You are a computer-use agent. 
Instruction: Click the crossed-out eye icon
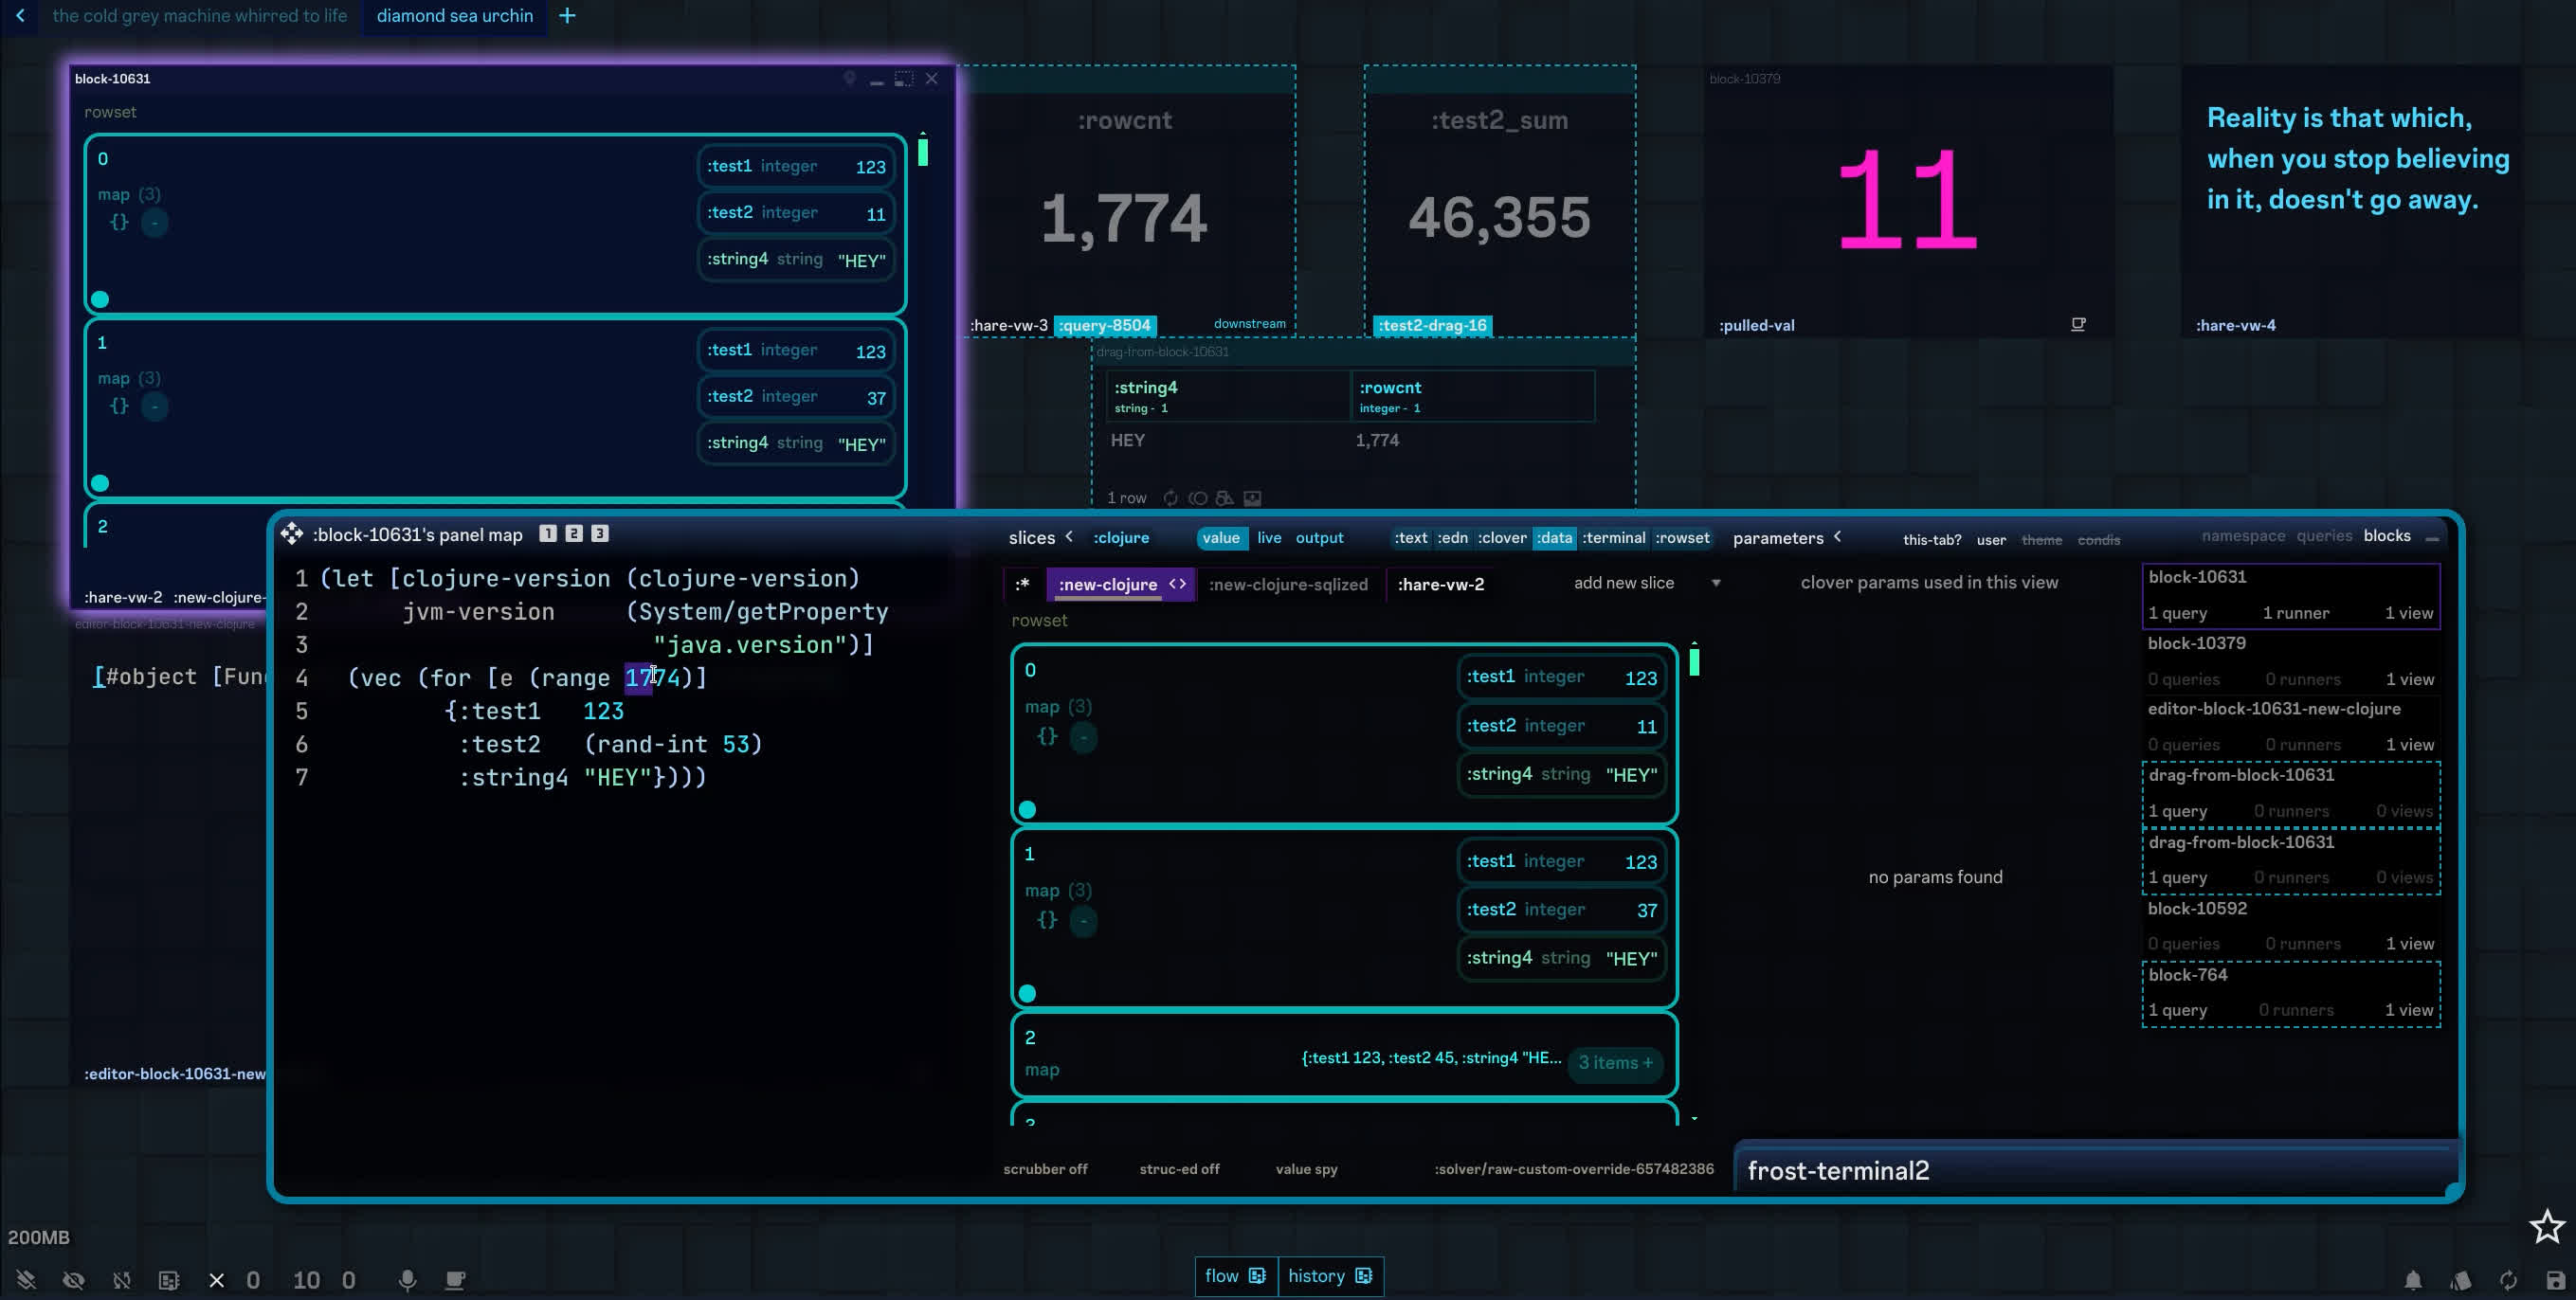(x=73, y=1280)
